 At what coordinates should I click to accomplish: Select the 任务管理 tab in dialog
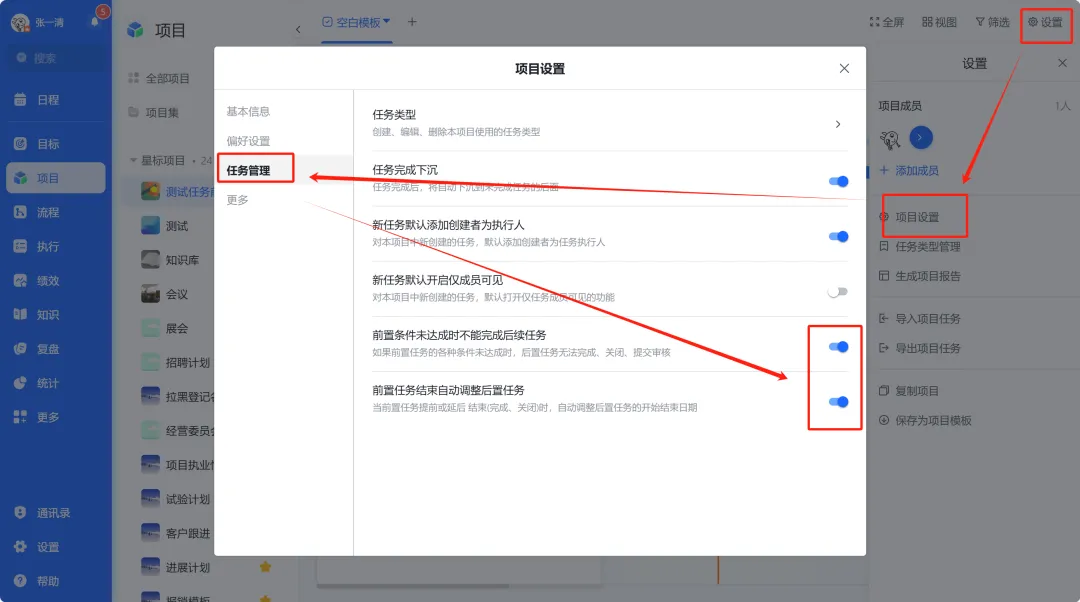click(x=248, y=170)
